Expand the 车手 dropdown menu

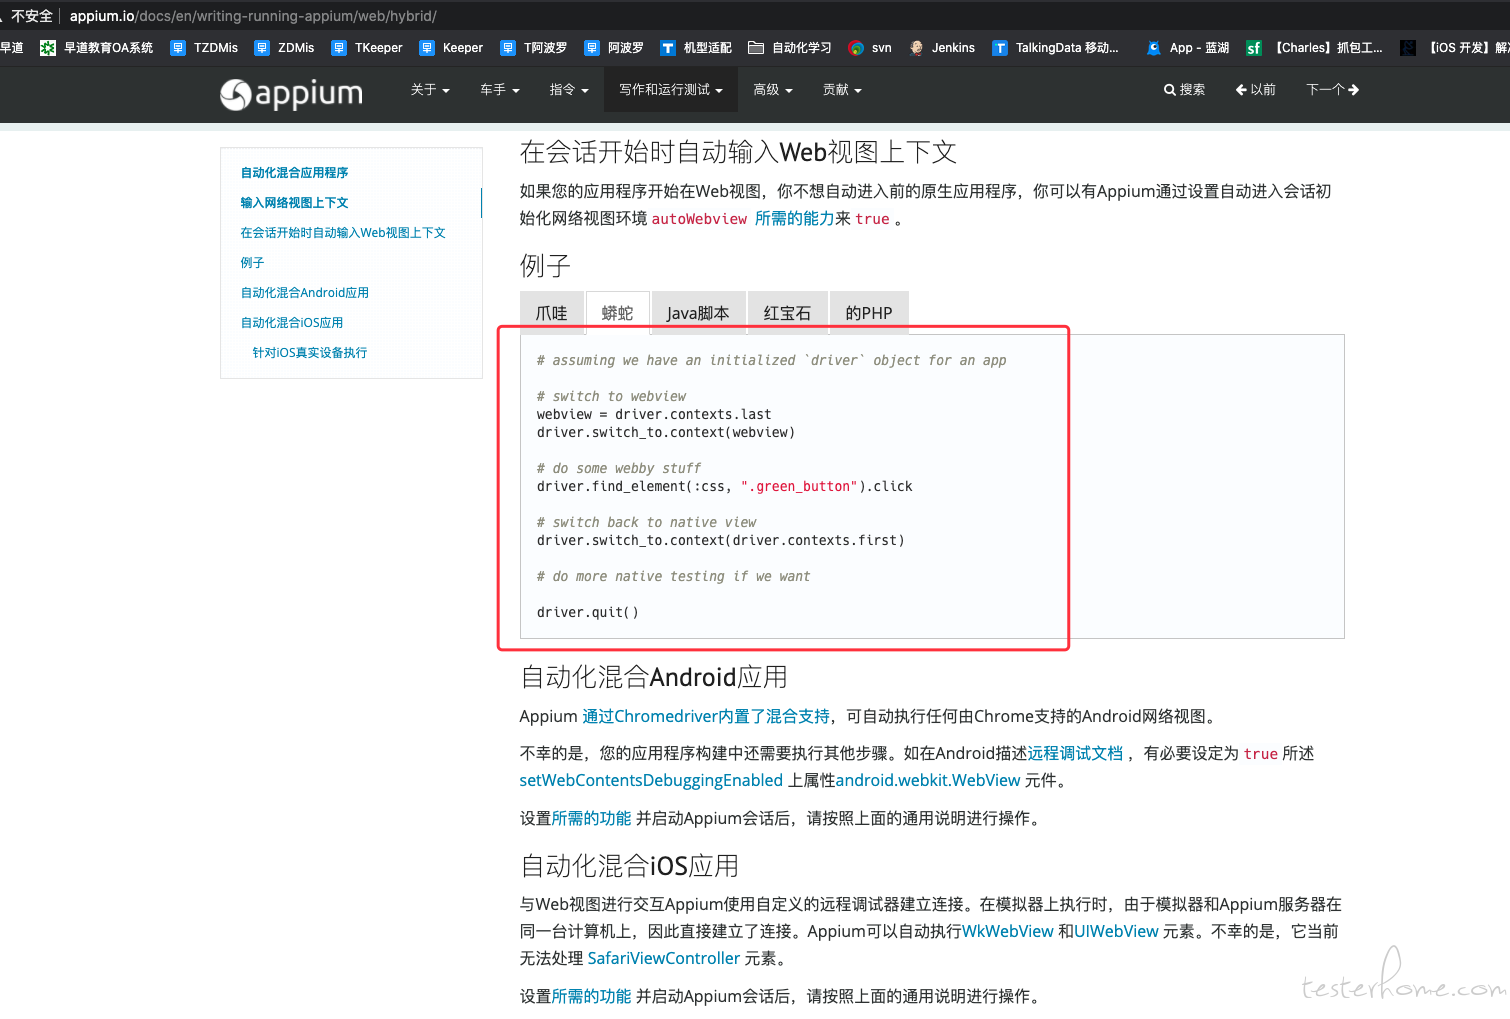[x=500, y=90]
